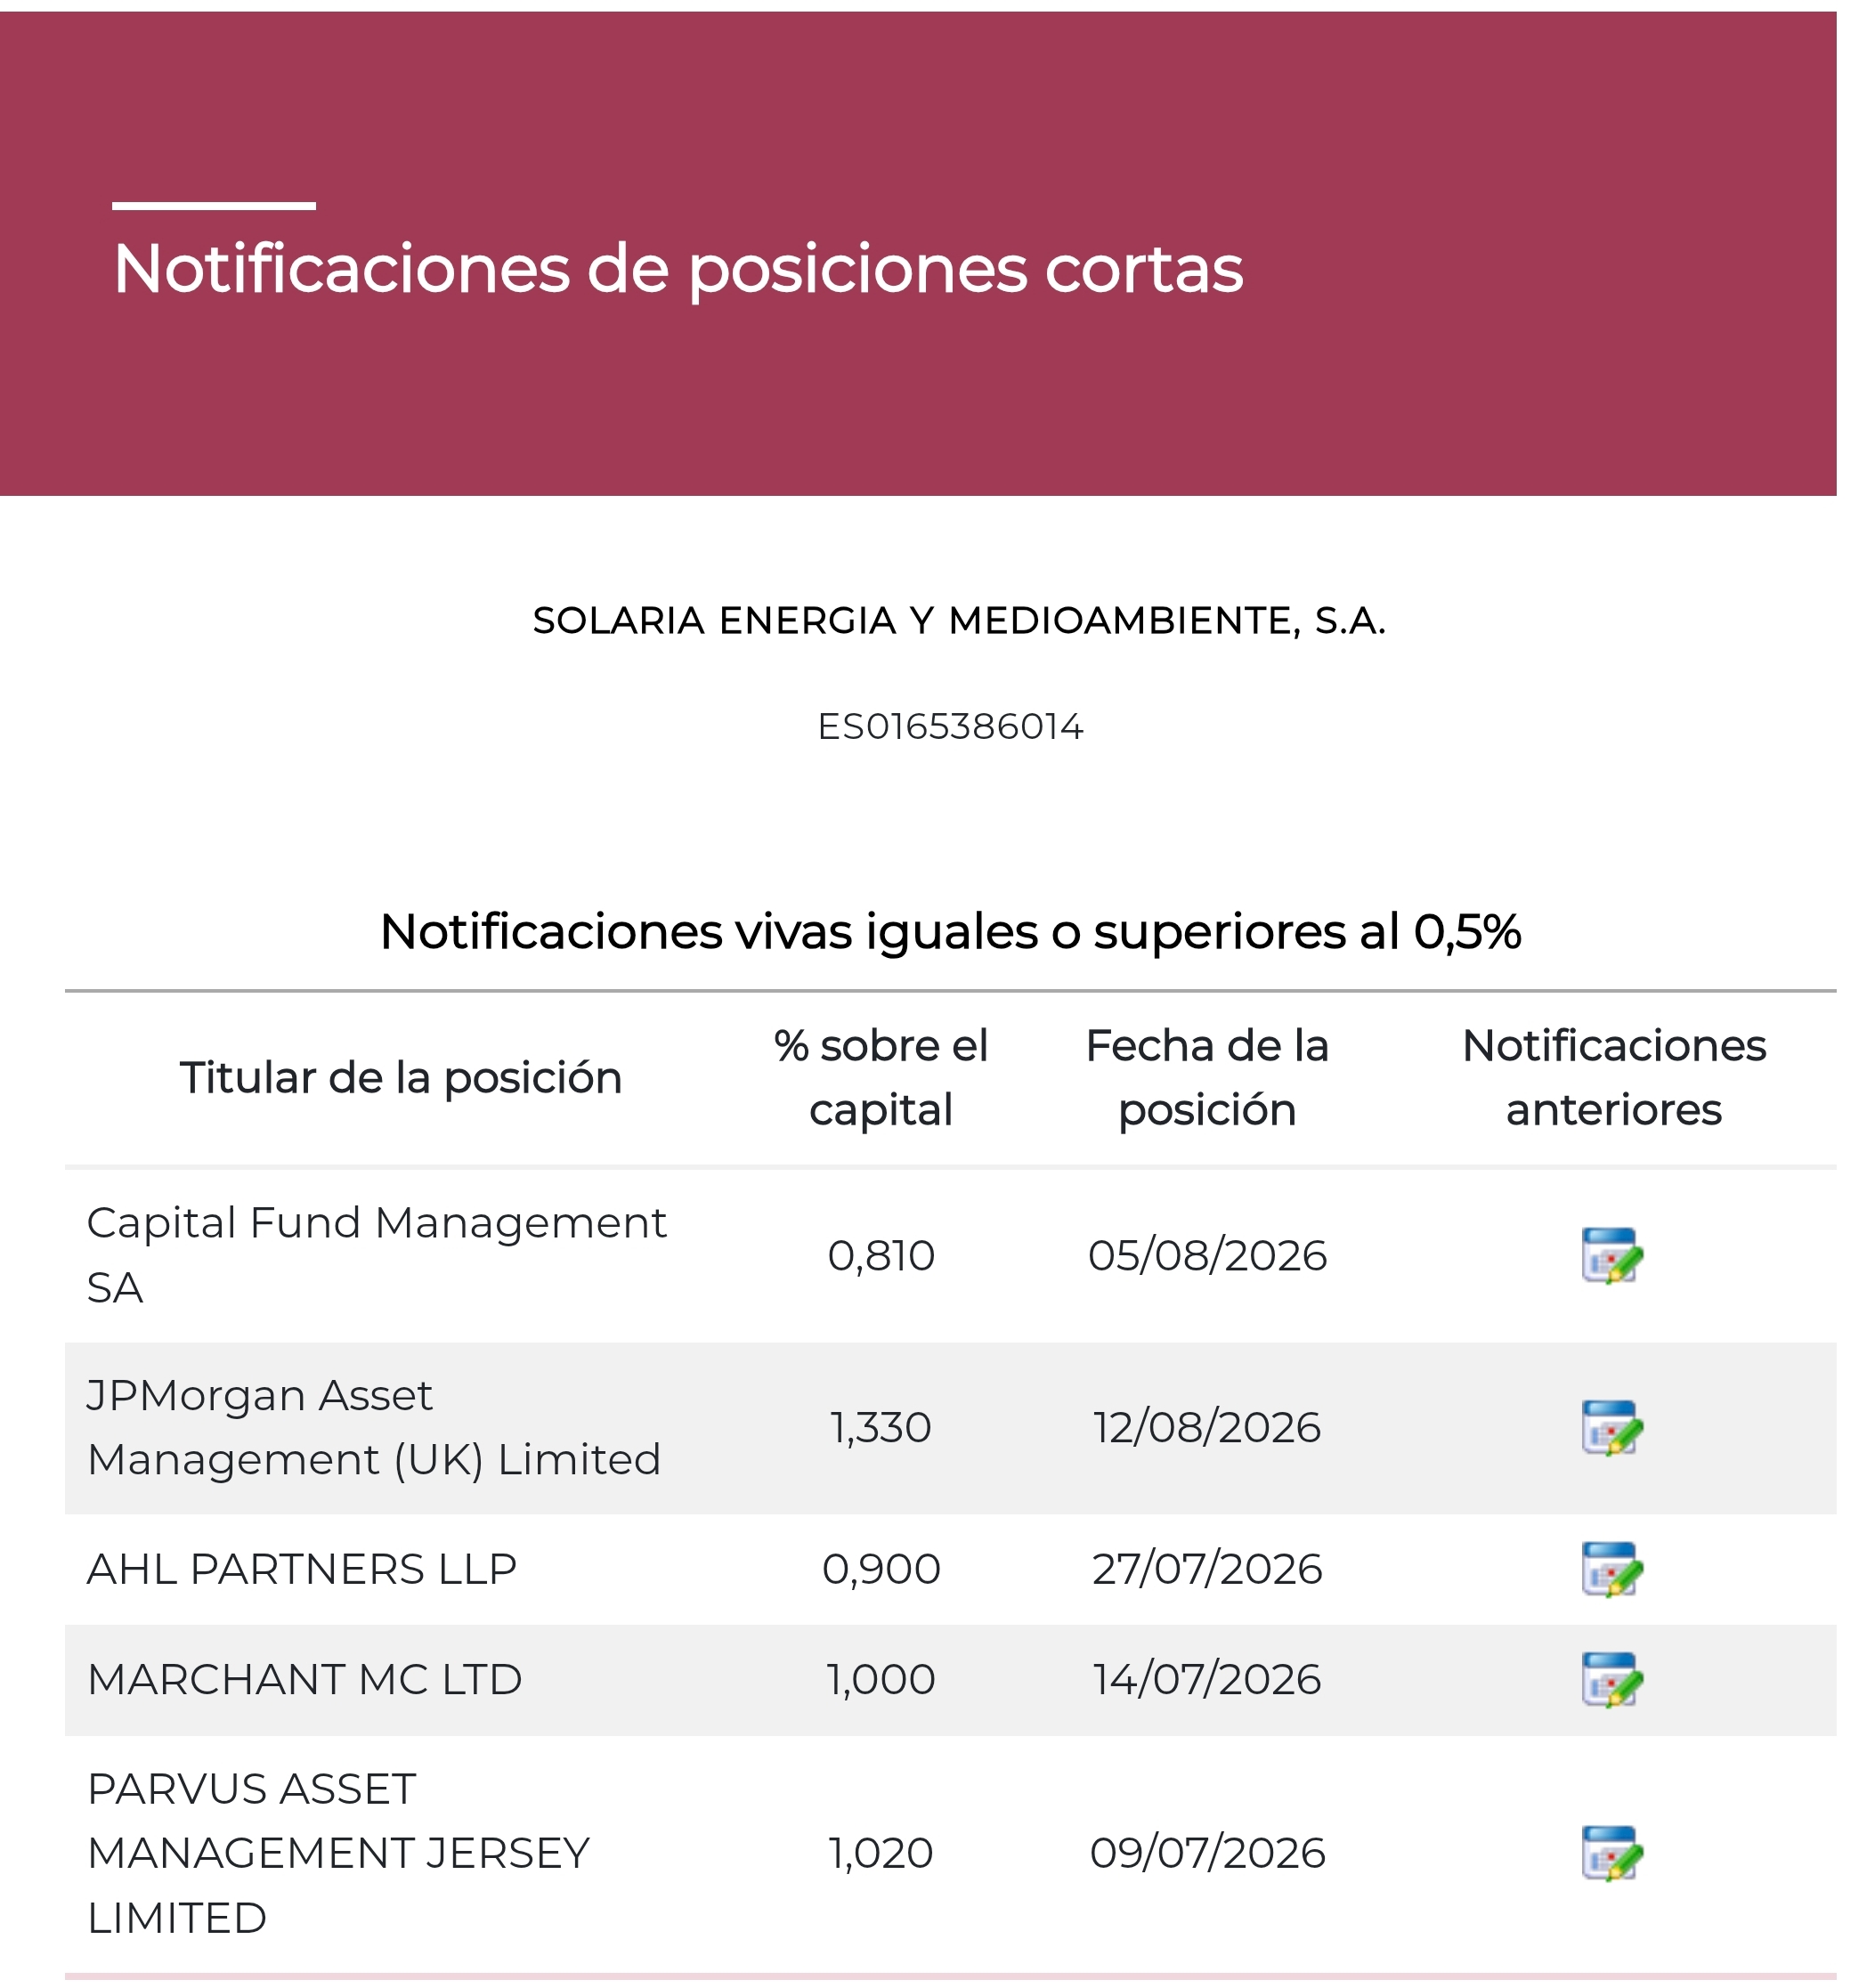Click the Notificaciones de posiciones cortas heading
This screenshot has height=1988, width=1875.
click(x=678, y=269)
